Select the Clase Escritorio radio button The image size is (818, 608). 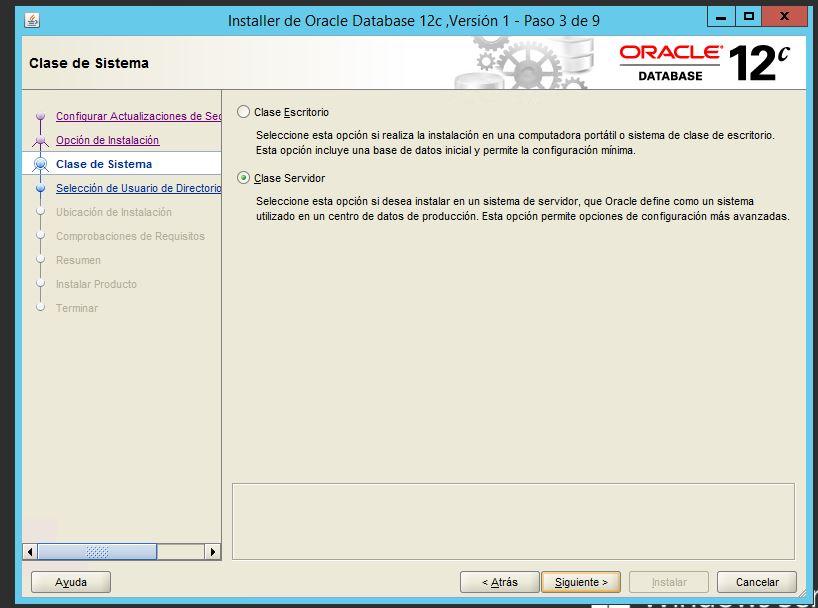[243, 112]
